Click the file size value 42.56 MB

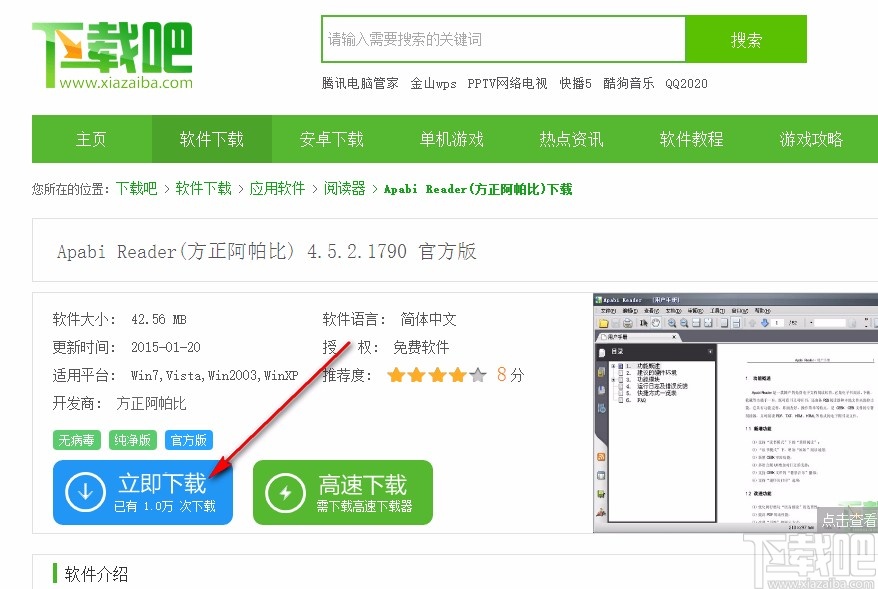158,320
